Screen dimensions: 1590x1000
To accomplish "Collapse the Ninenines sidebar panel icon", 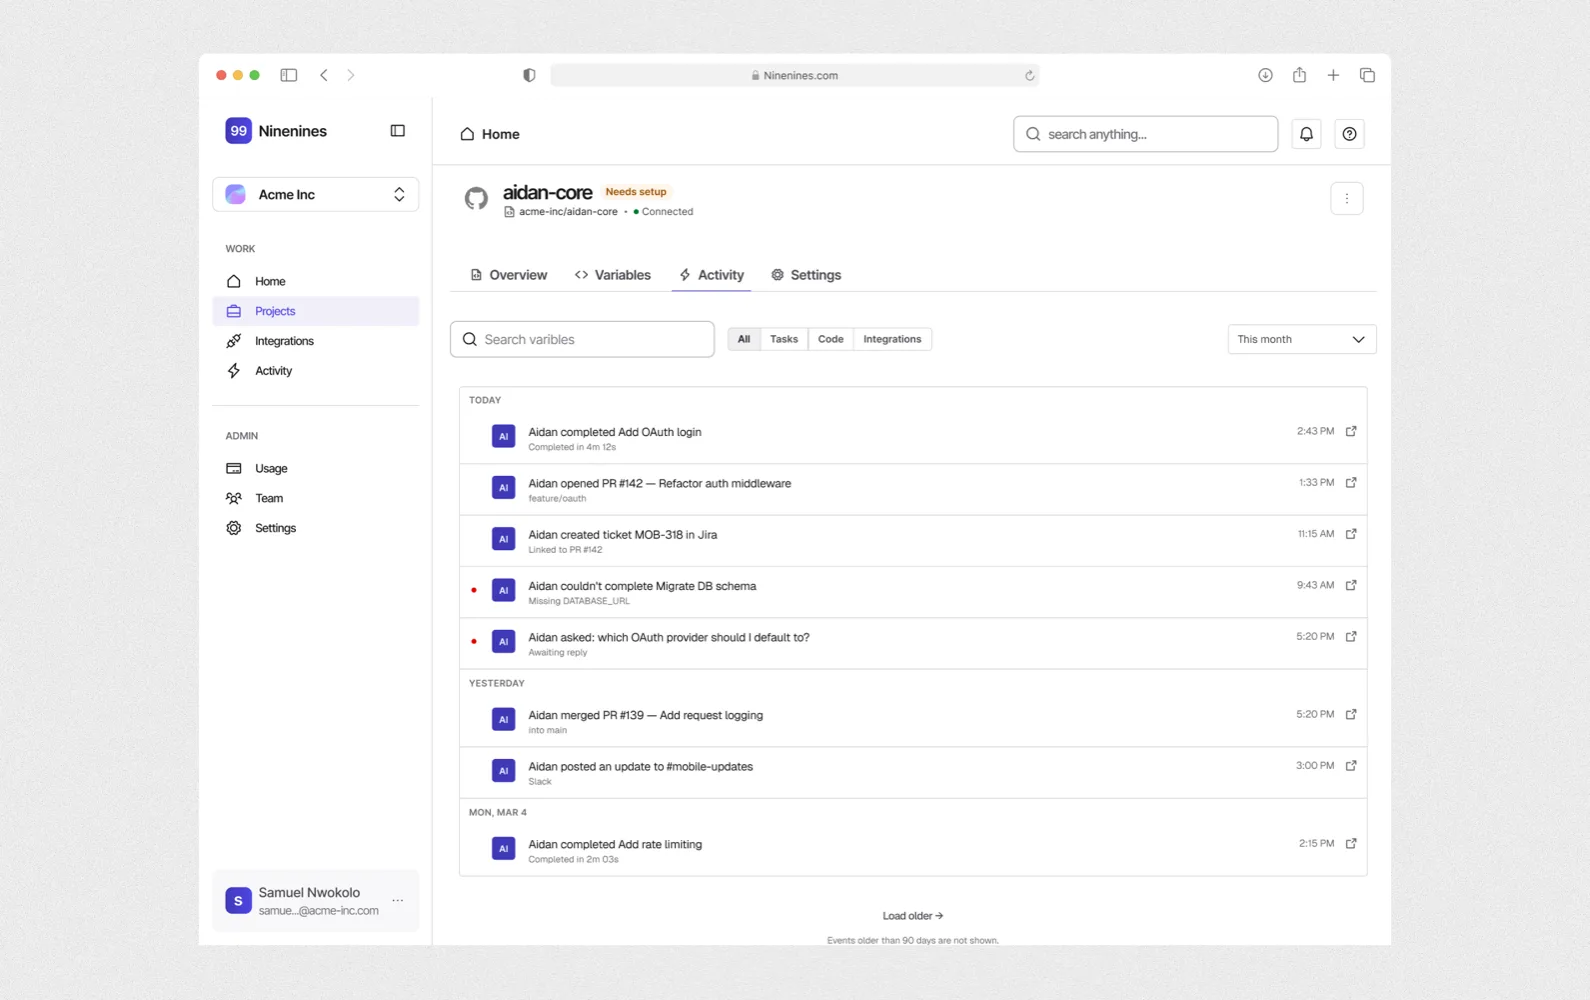I will pos(397,131).
